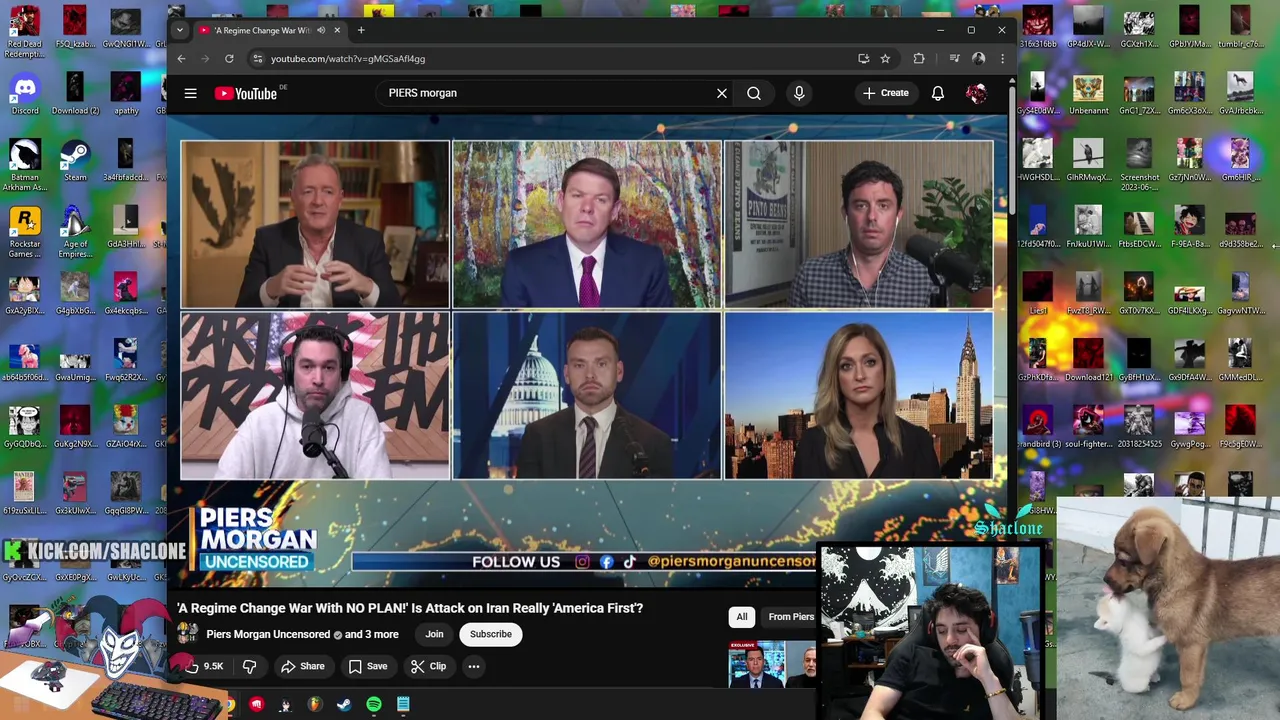
Task: Open the Batman Arkham desktop shortcut
Action: point(25,165)
